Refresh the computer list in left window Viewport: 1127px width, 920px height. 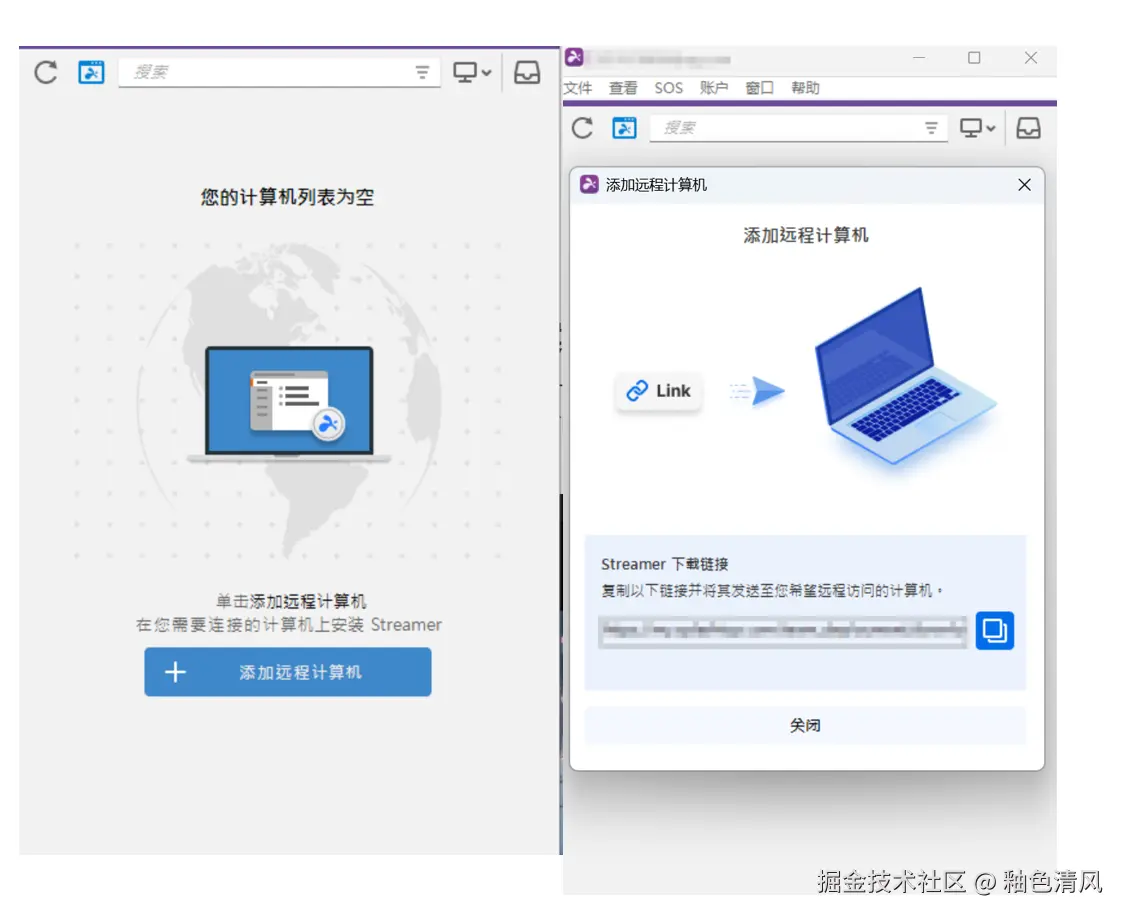46,72
